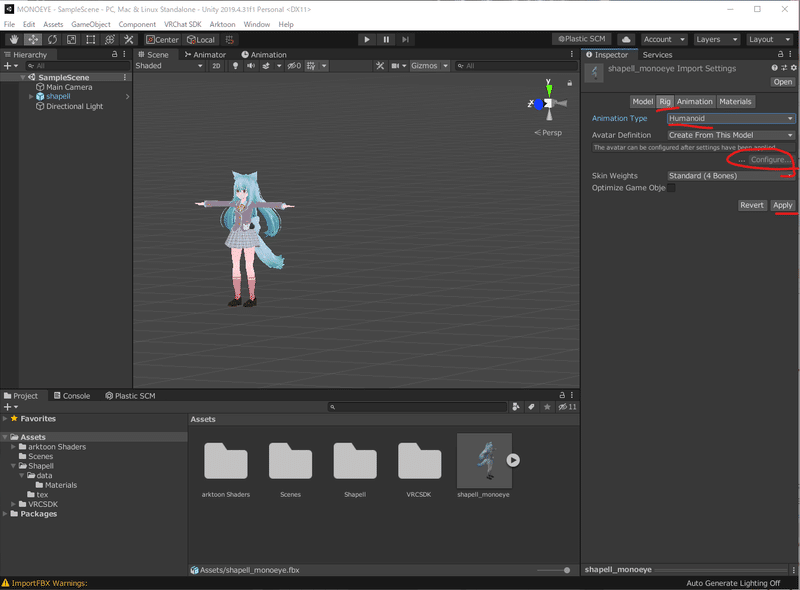This screenshot has width=800, height=590.
Task: Open the cloud Services icon
Action: point(626,39)
